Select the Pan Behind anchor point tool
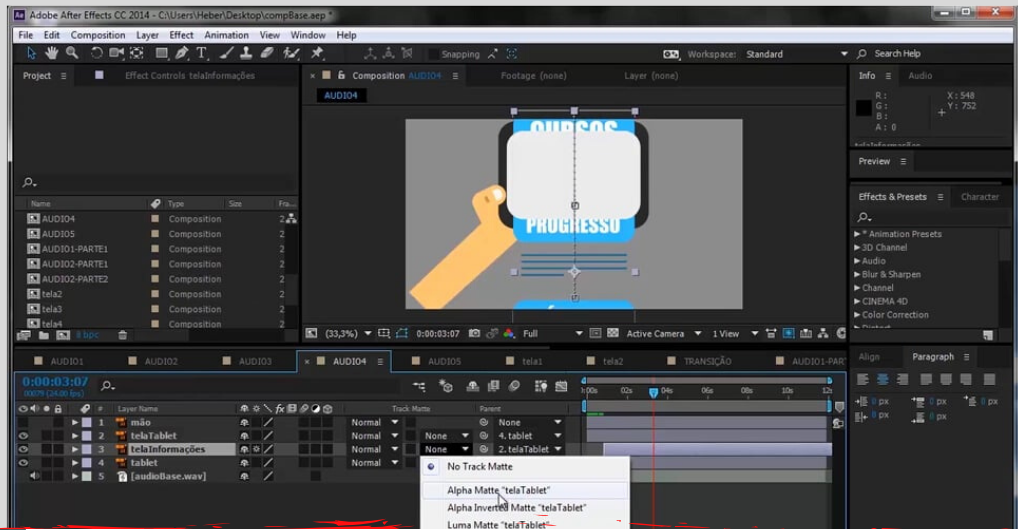The image size is (1018, 530). tap(137, 53)
